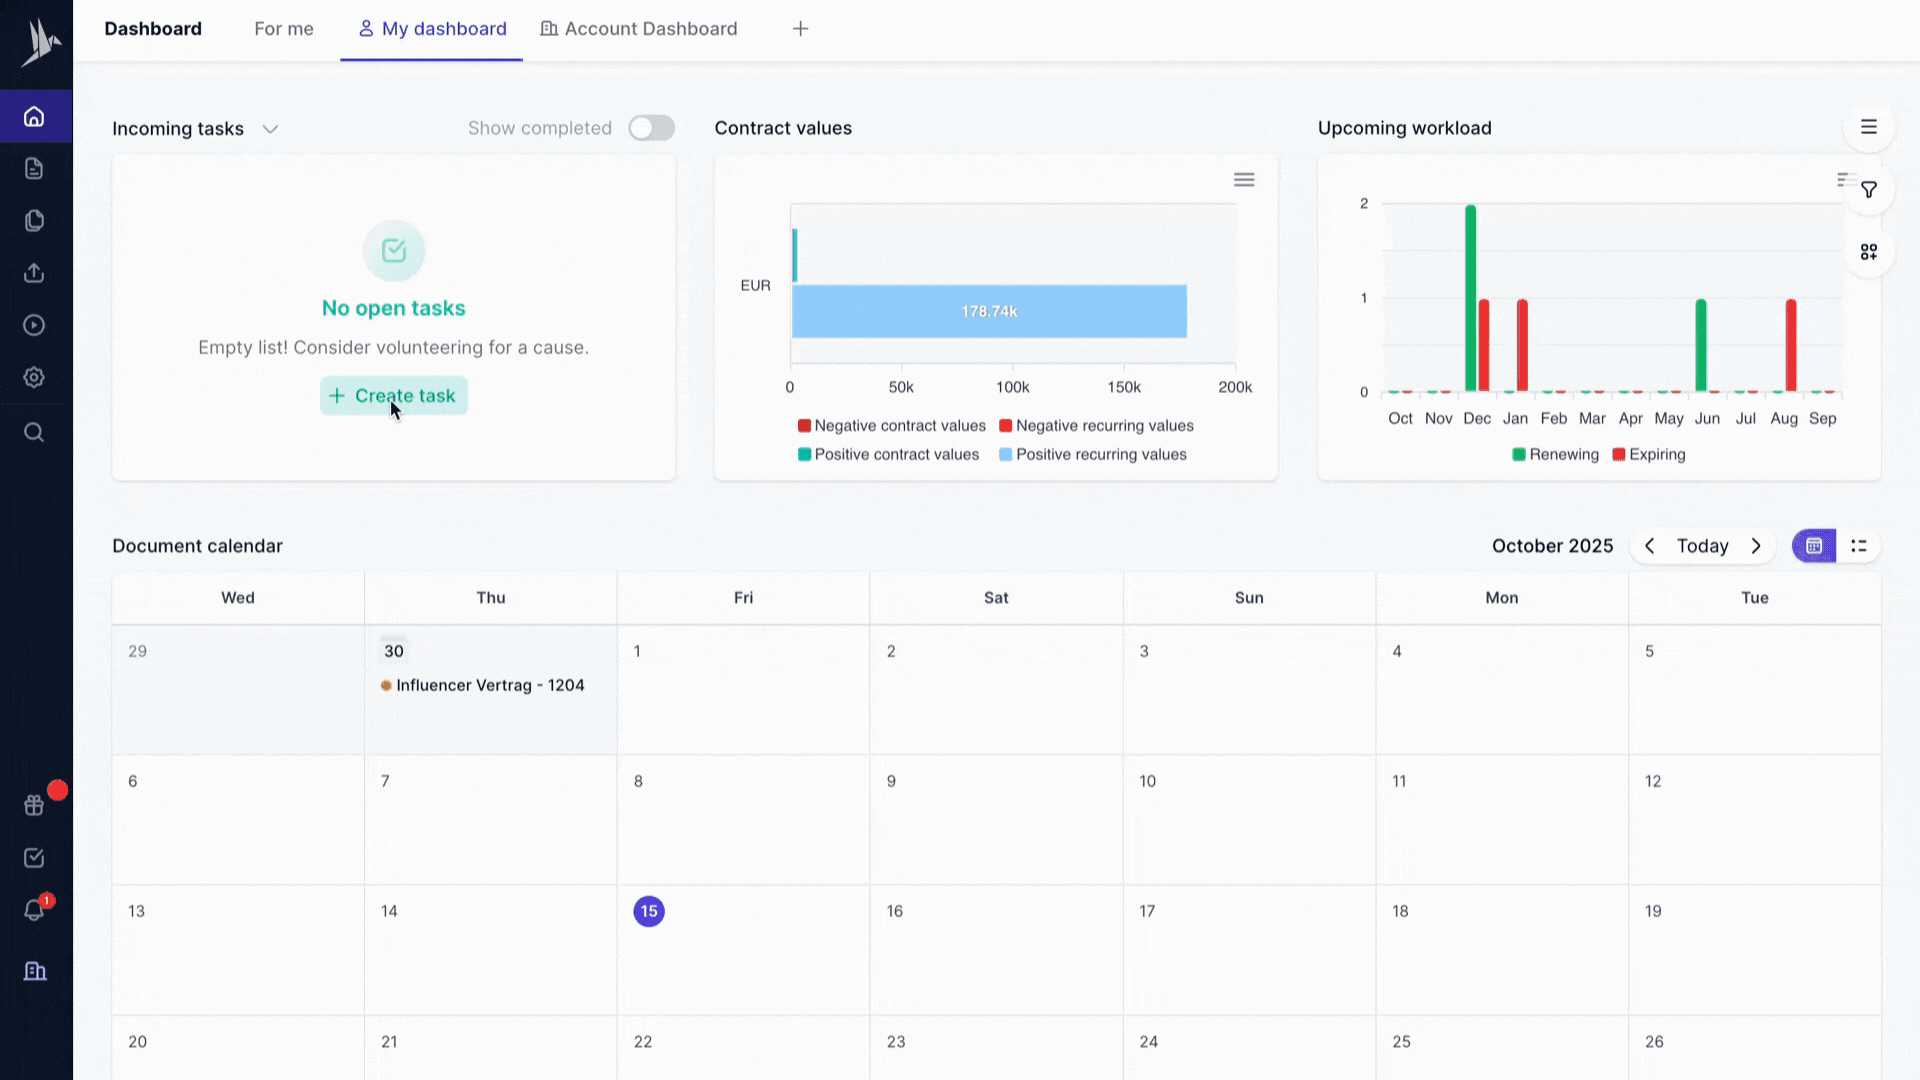
Task: Switch to calendar list view
Action: point(1859,546)
